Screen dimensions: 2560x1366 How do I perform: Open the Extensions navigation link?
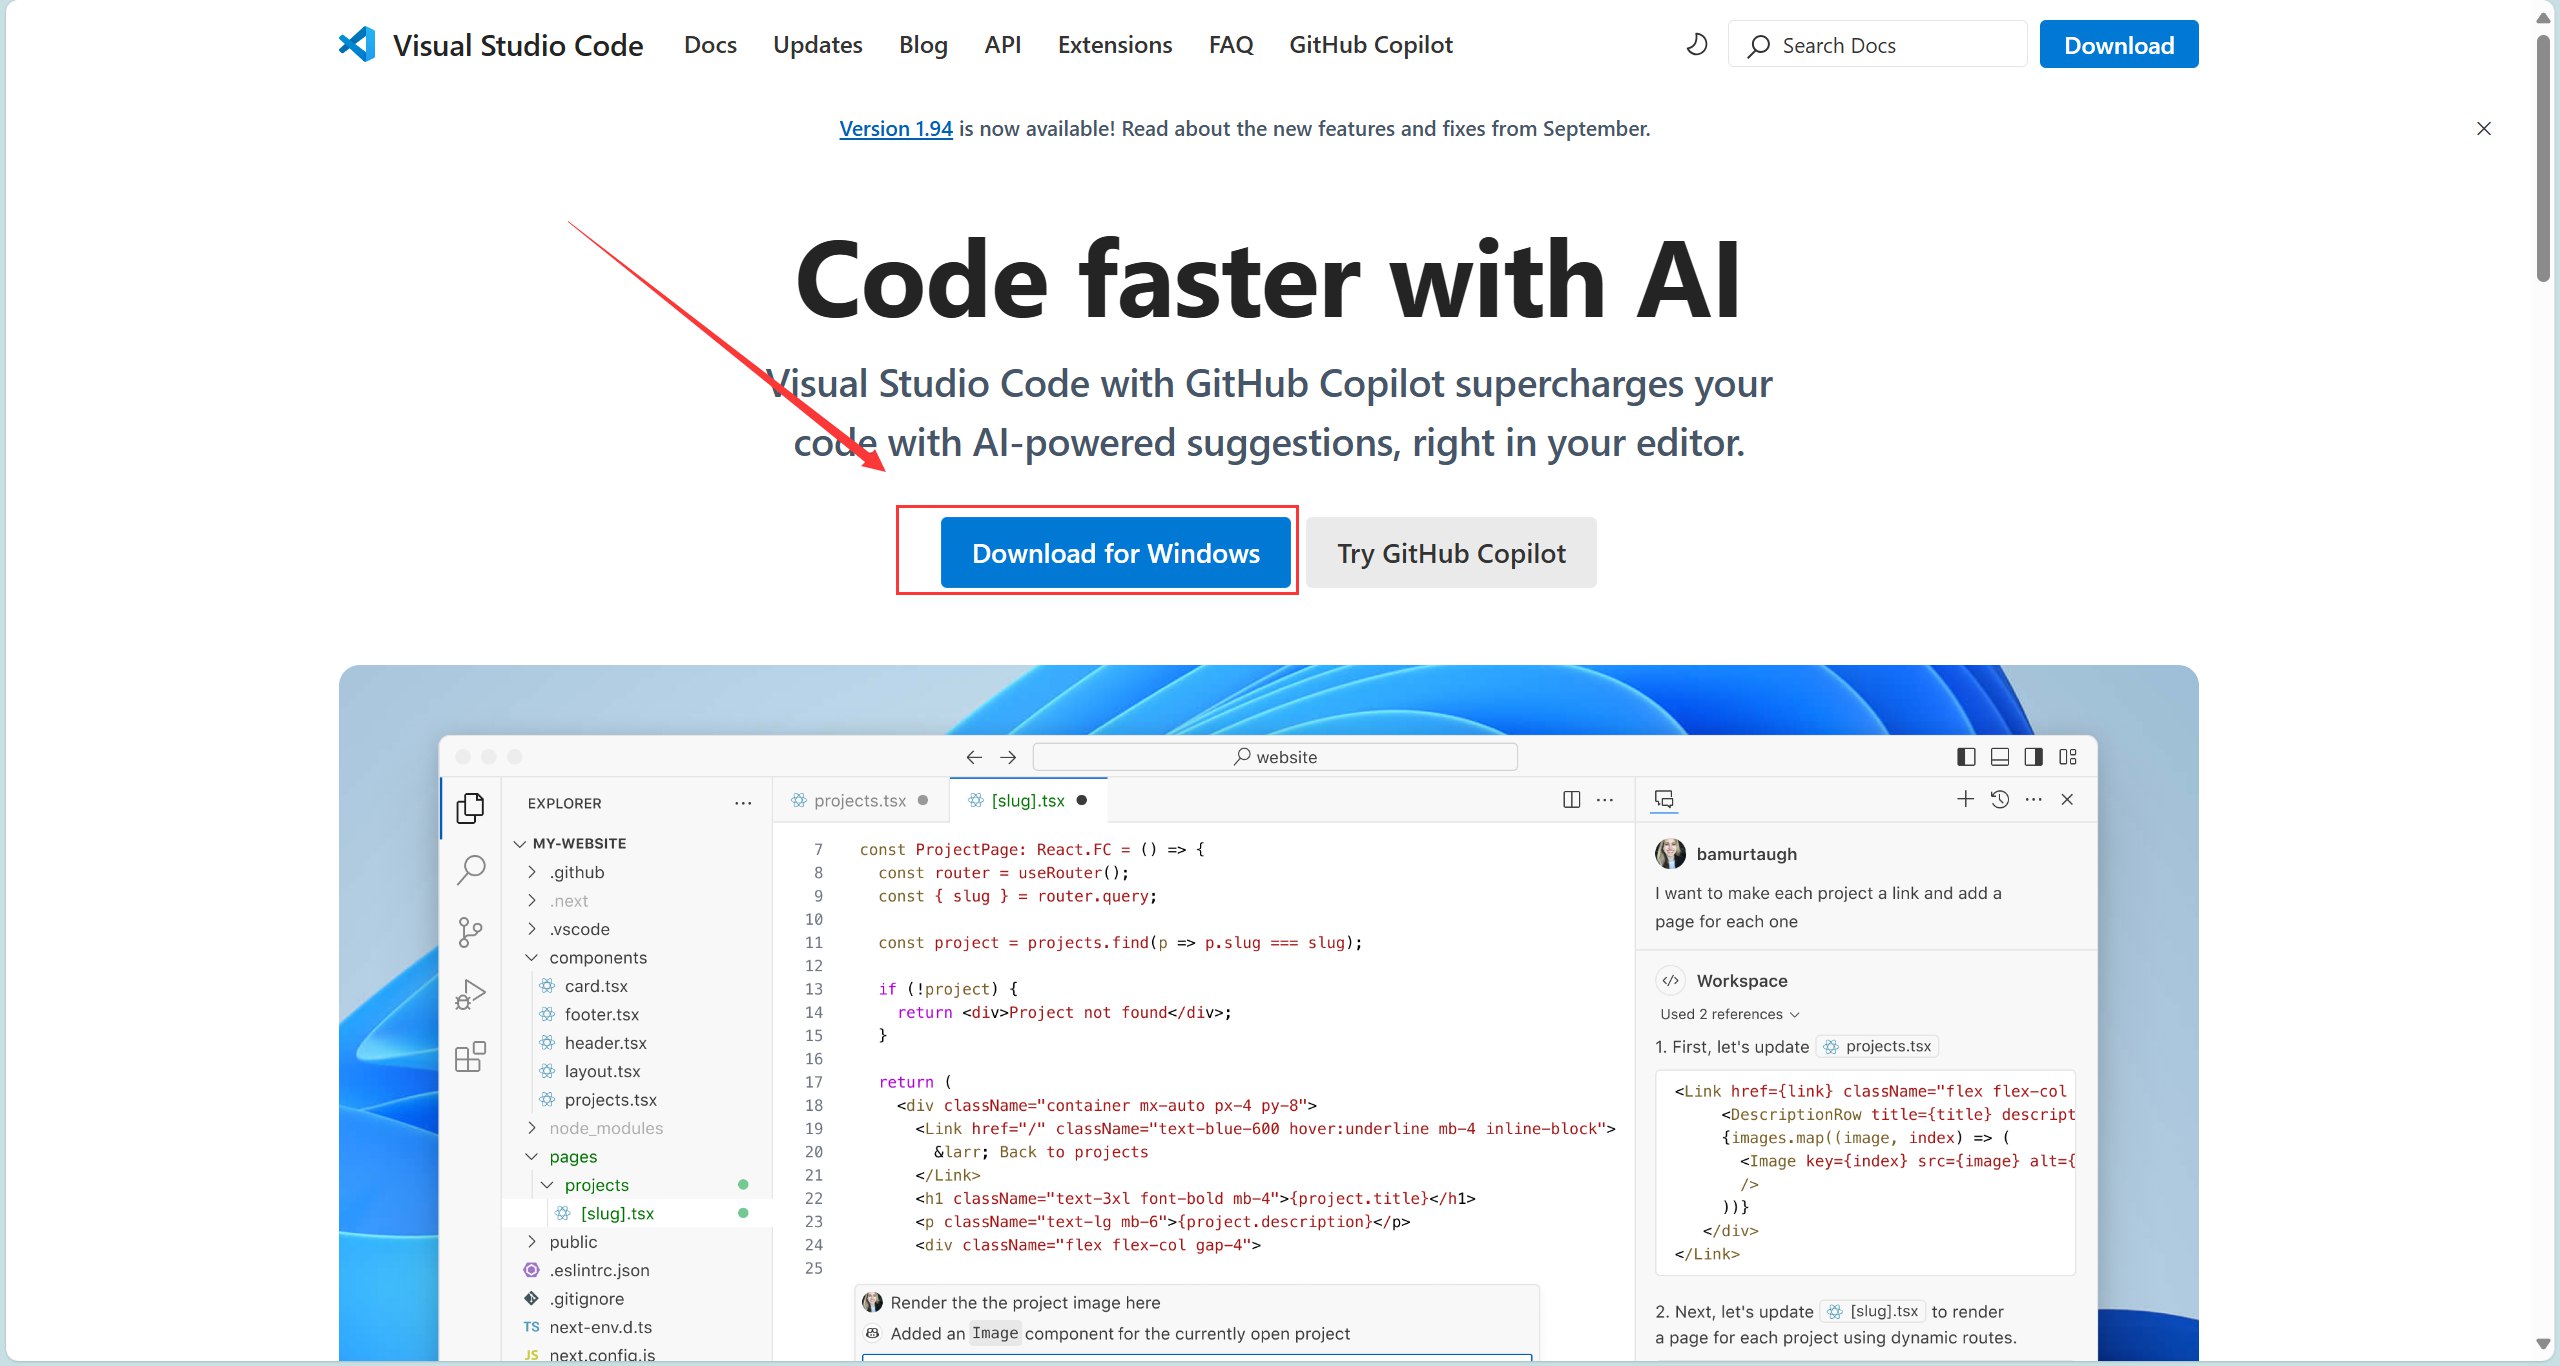1115,45
